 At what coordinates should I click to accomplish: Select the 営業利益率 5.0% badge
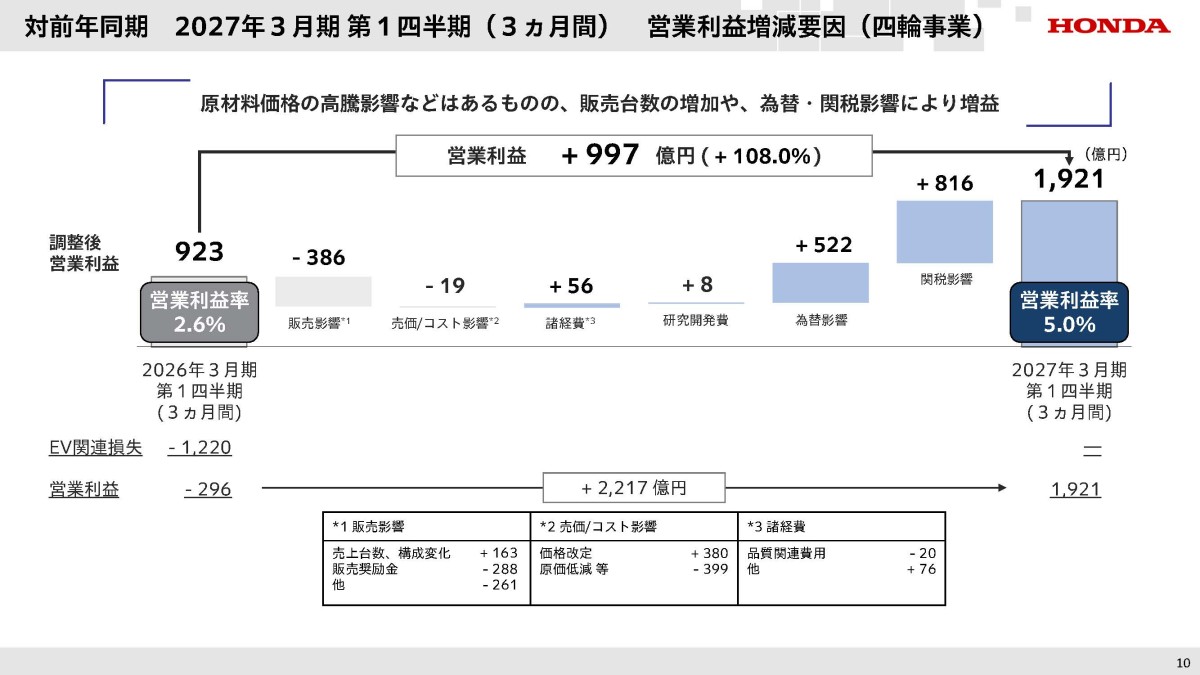pyautogui.click(x=1069, y=313)
